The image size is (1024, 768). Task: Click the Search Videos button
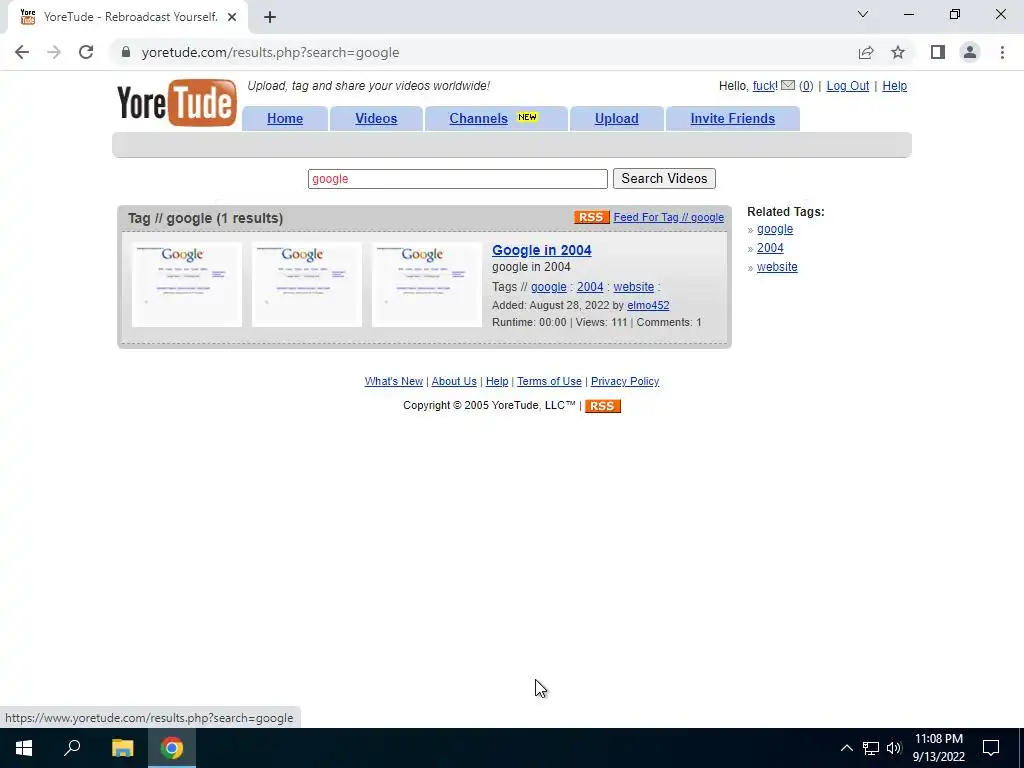point(664,178)
